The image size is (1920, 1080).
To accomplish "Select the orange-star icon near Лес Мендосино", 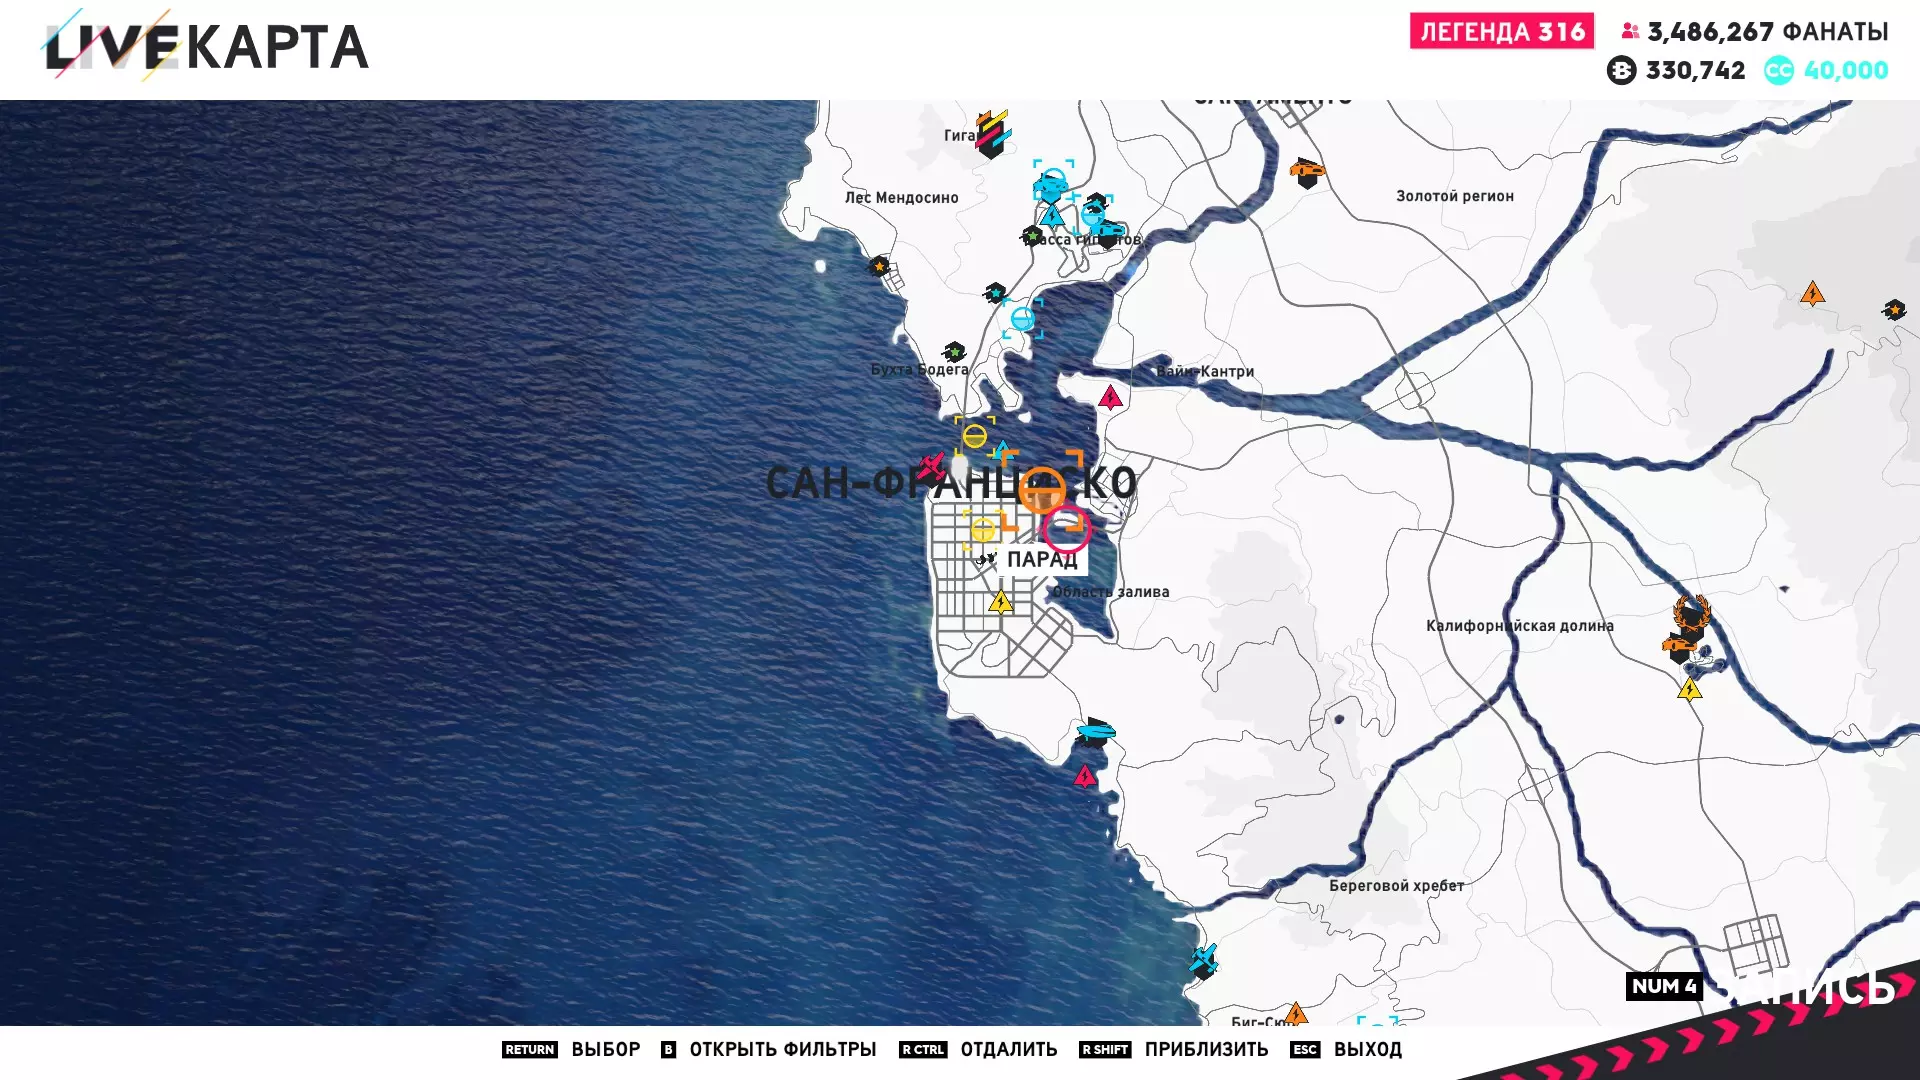I will click(x=879, y=266).
